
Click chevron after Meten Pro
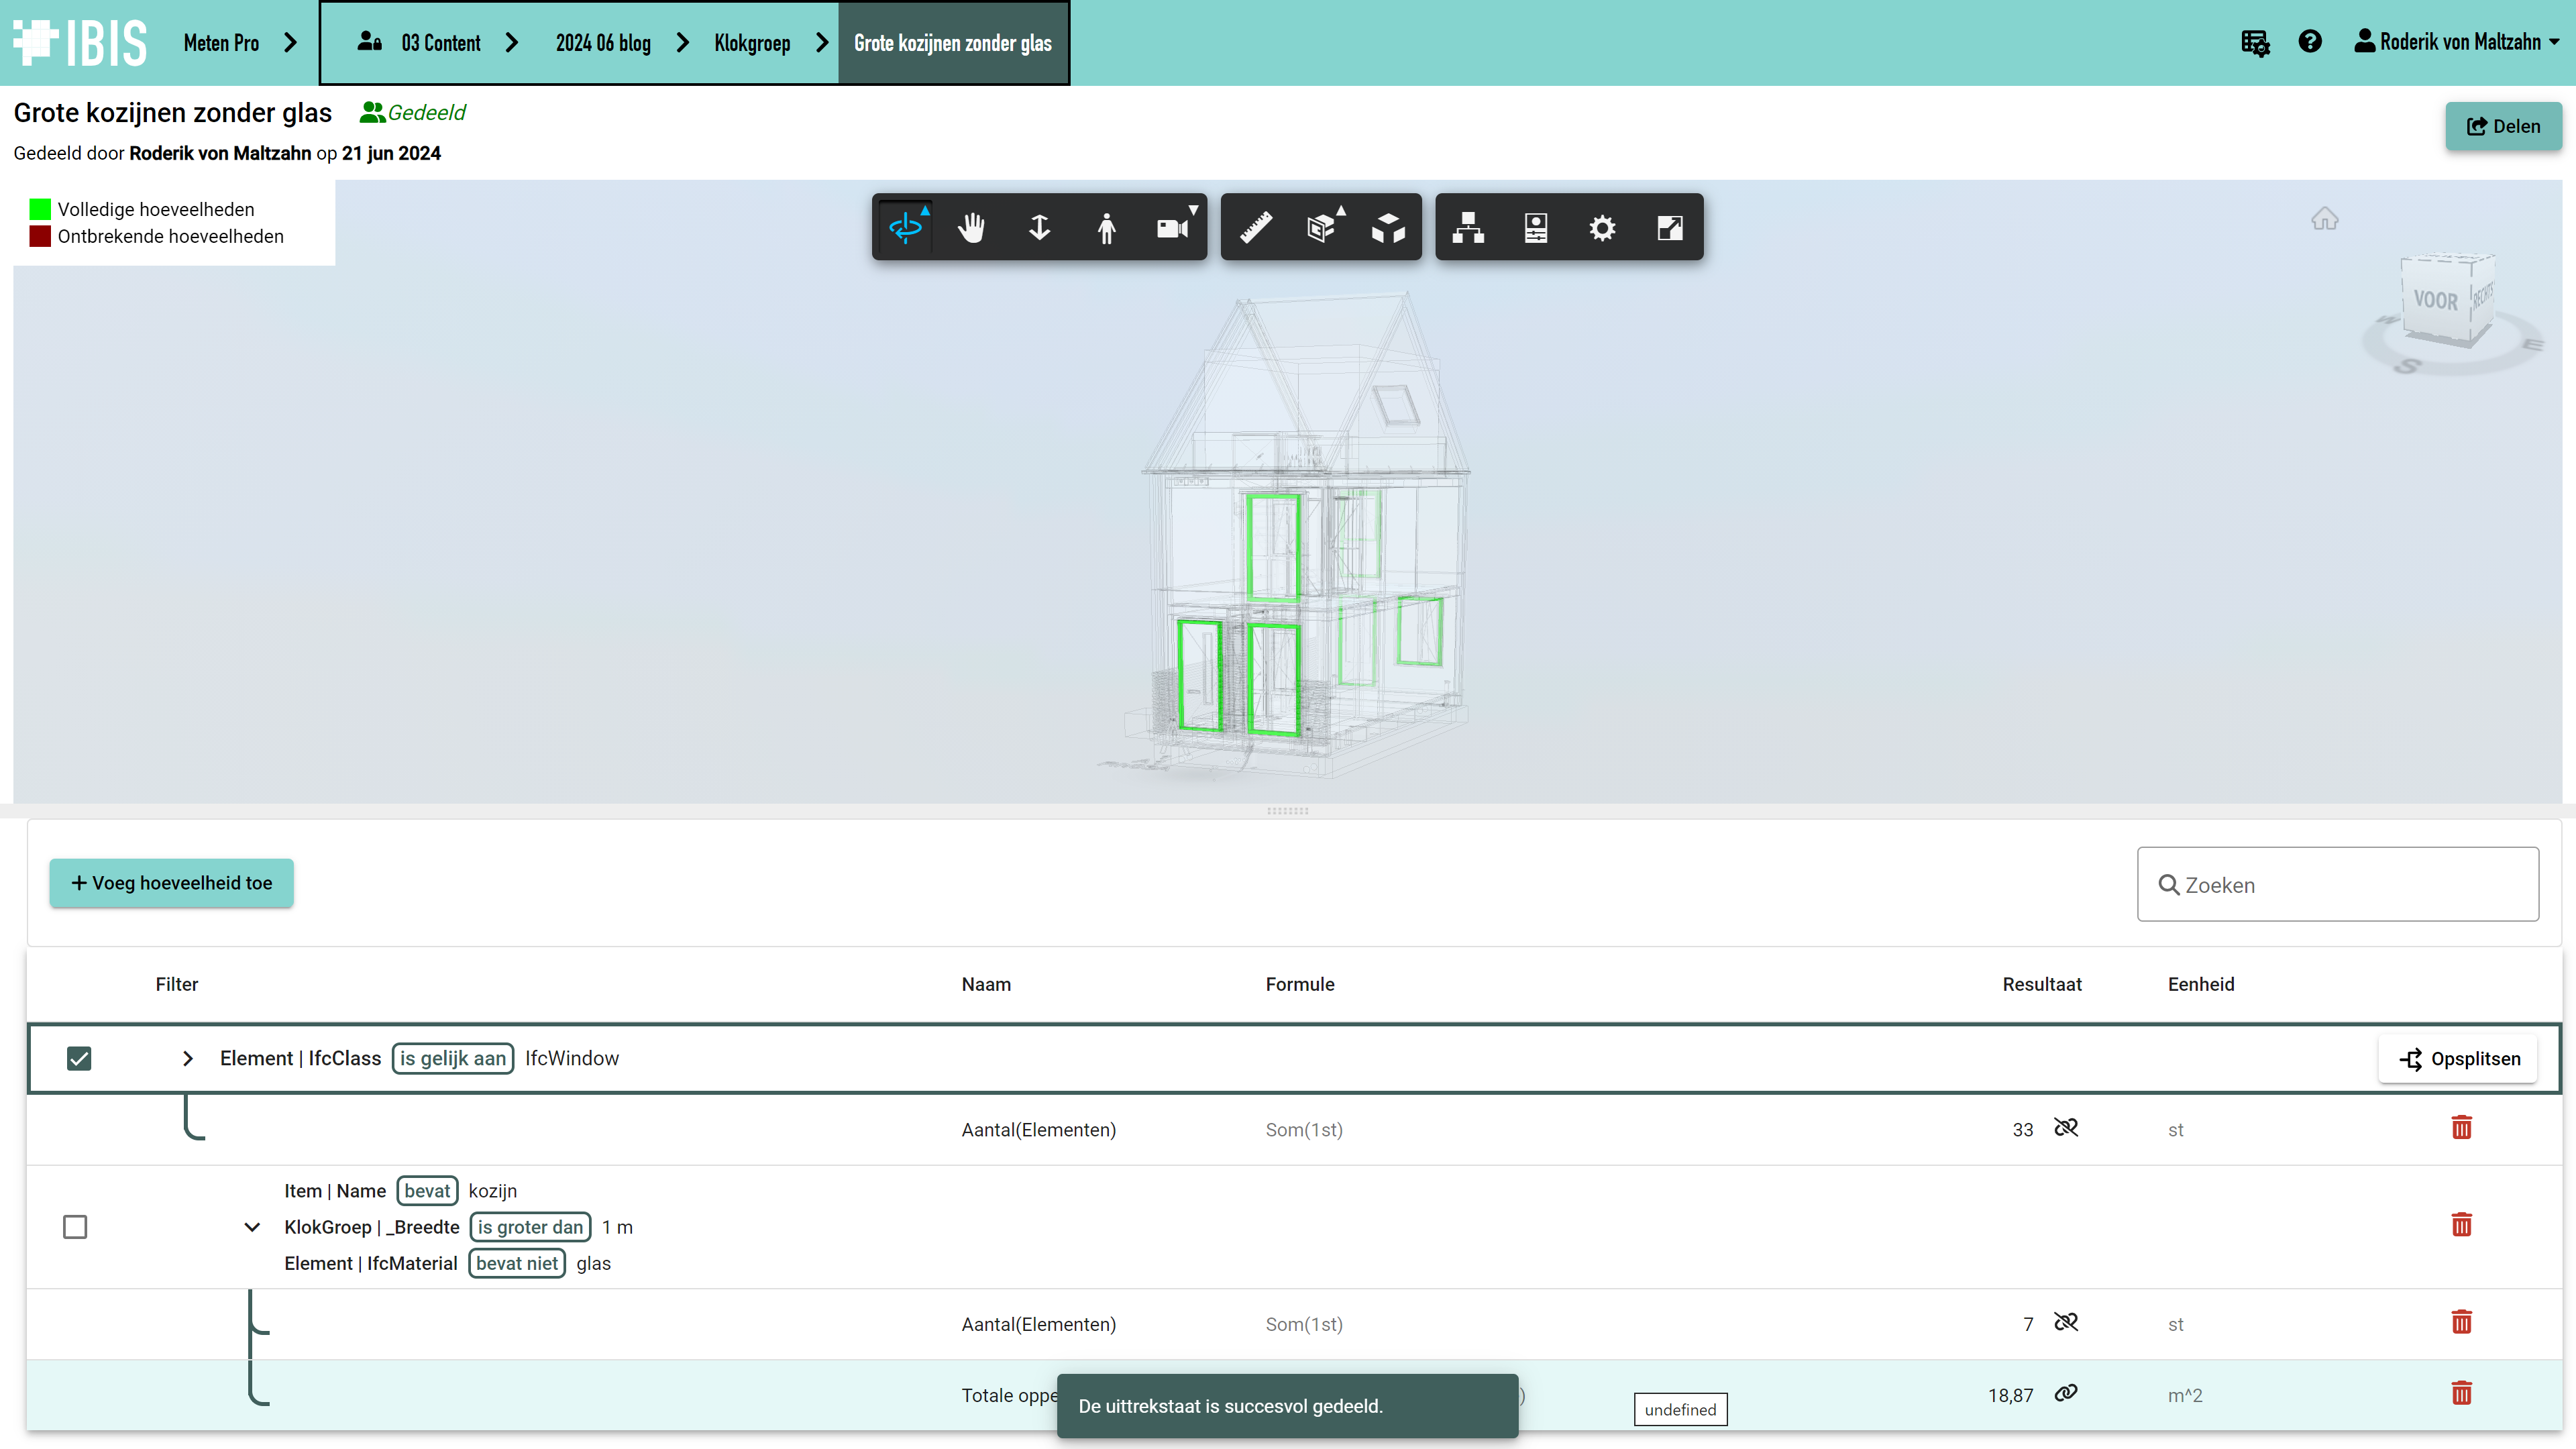coord(291,42)
